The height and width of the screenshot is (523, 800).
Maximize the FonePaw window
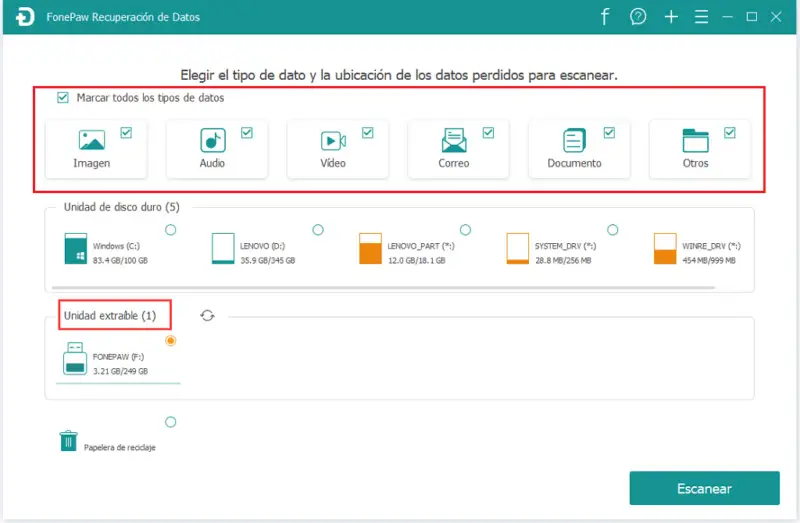[x=752, y=17]
